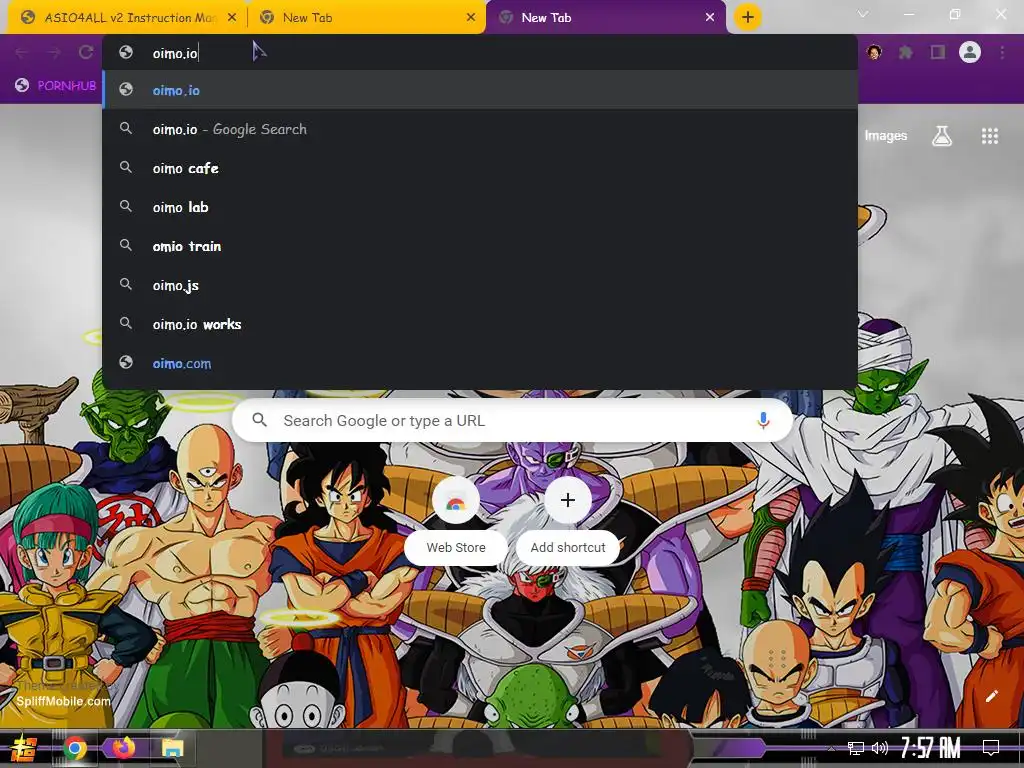1024x768 pixels.
Task: Restore down the Chrome window
Action: [x=955, y=14]
